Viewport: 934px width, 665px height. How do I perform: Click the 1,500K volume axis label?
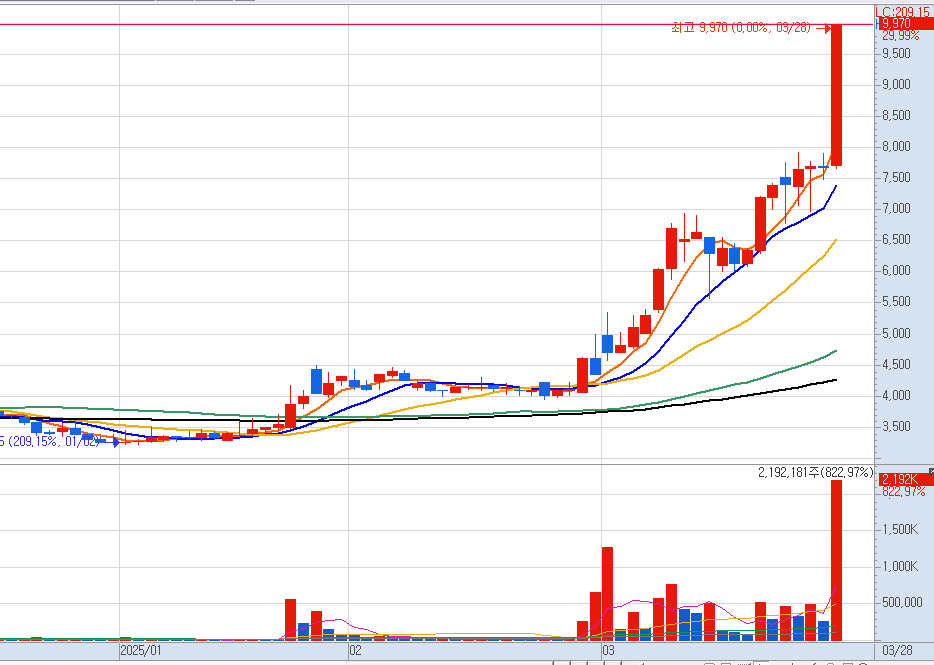tap(900, 529)
